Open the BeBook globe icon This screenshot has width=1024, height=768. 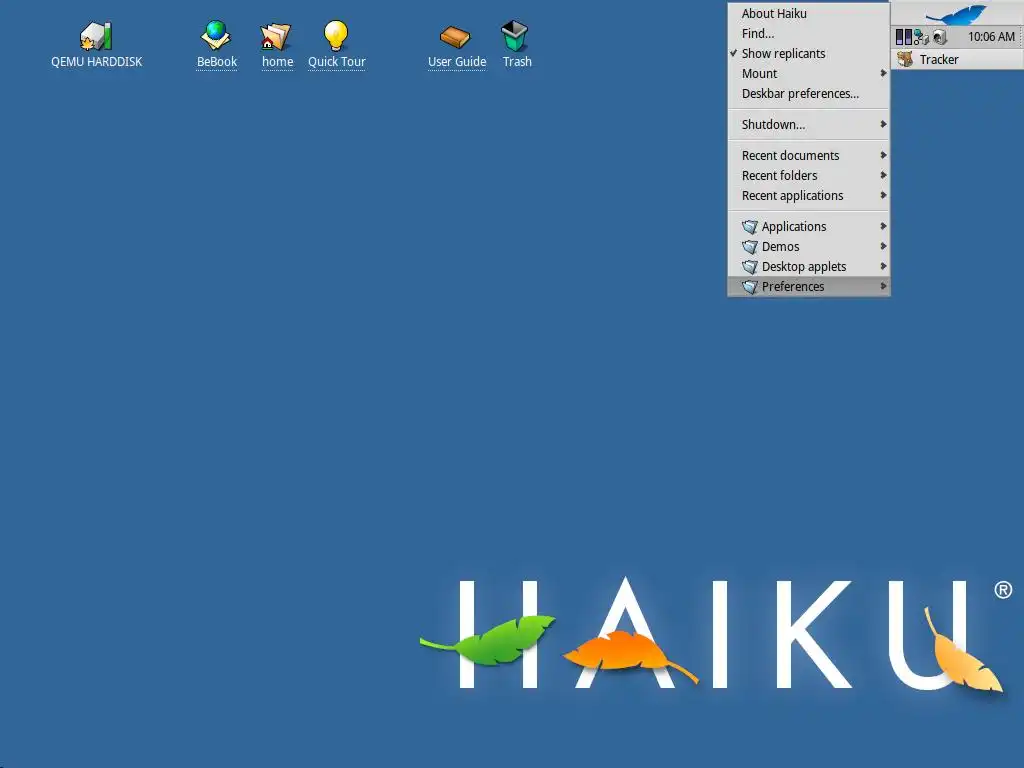(x=216, y=35)
